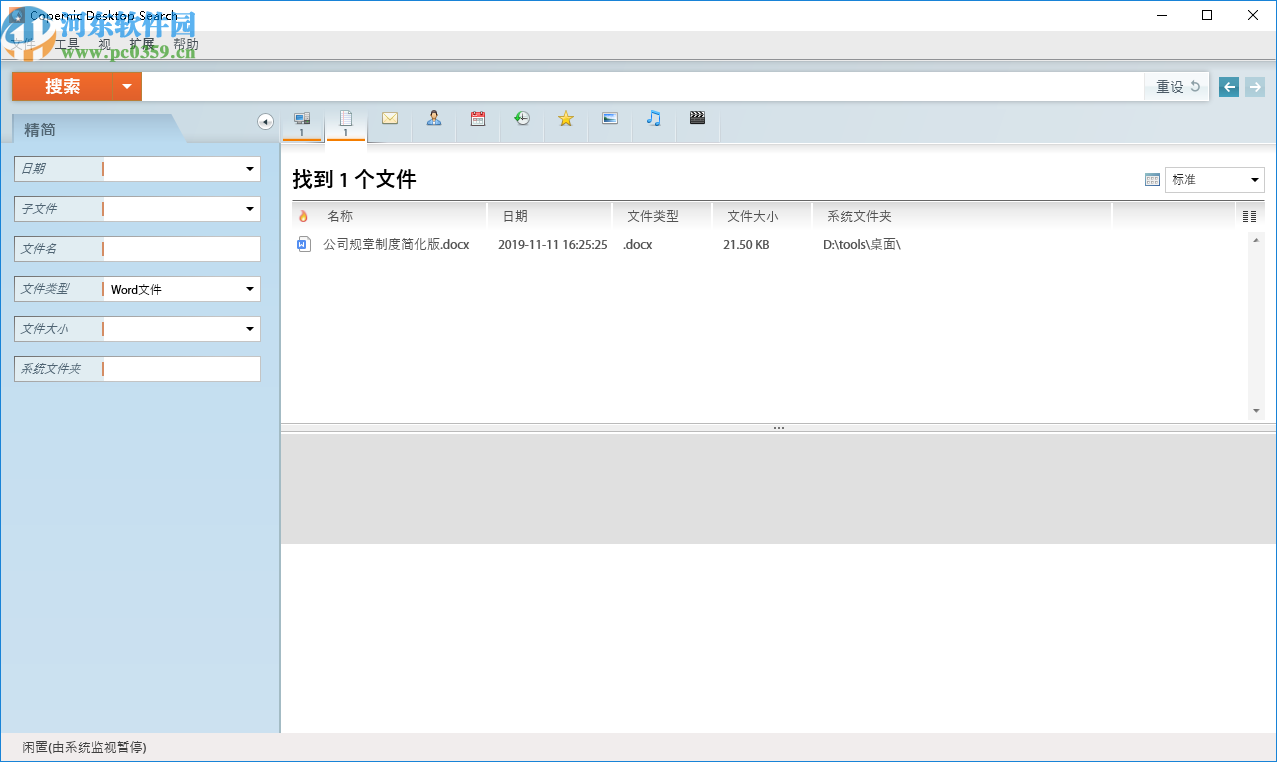Open the 日期 date filter dropdown
This screenshot has height=762, width=1277.
click(x=249, y=169)
